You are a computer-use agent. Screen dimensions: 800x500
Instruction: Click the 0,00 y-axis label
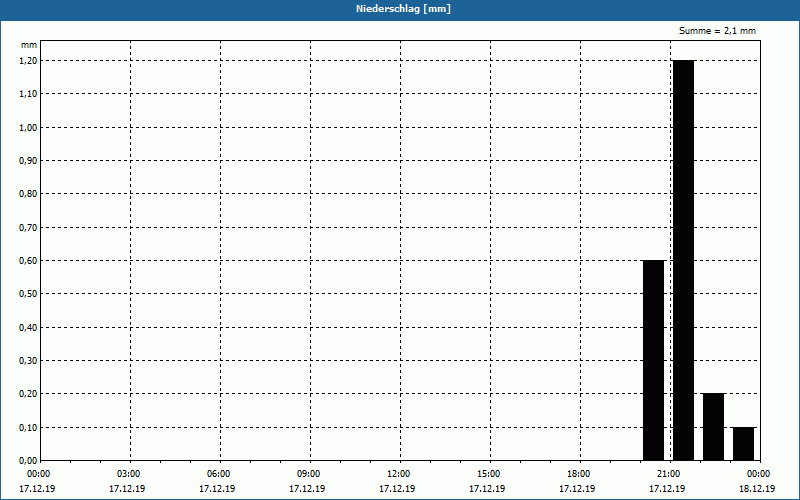[x=28, y=461]
